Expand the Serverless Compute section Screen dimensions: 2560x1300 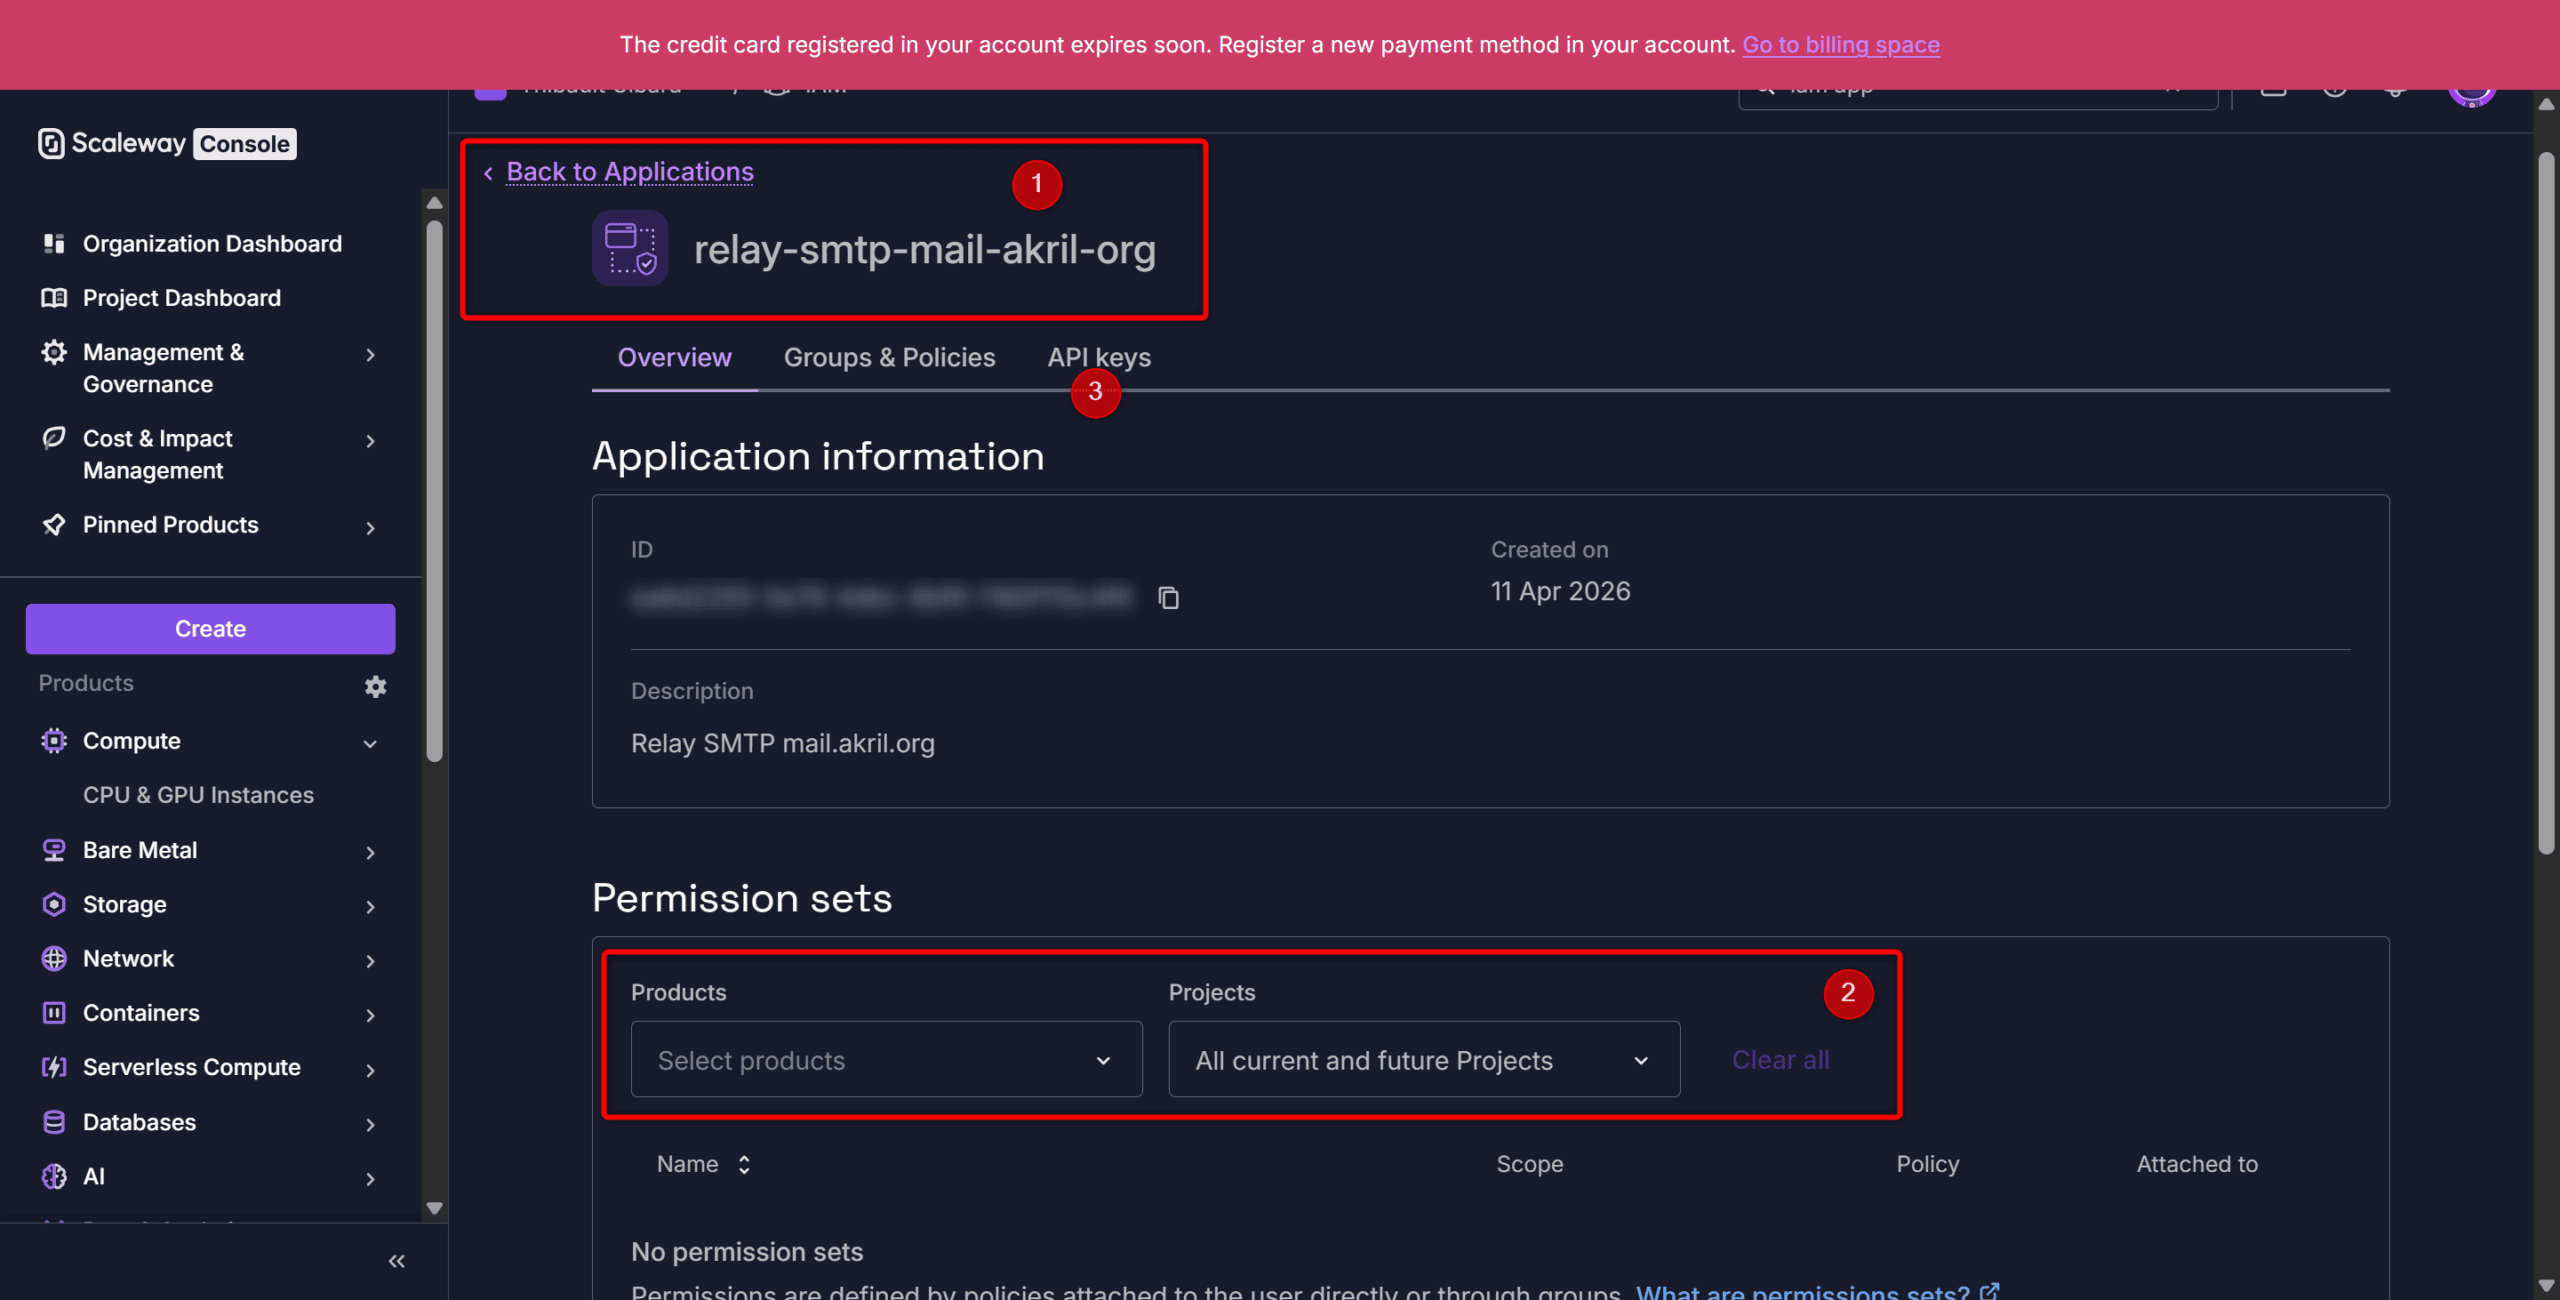[x=370, y=1069]
